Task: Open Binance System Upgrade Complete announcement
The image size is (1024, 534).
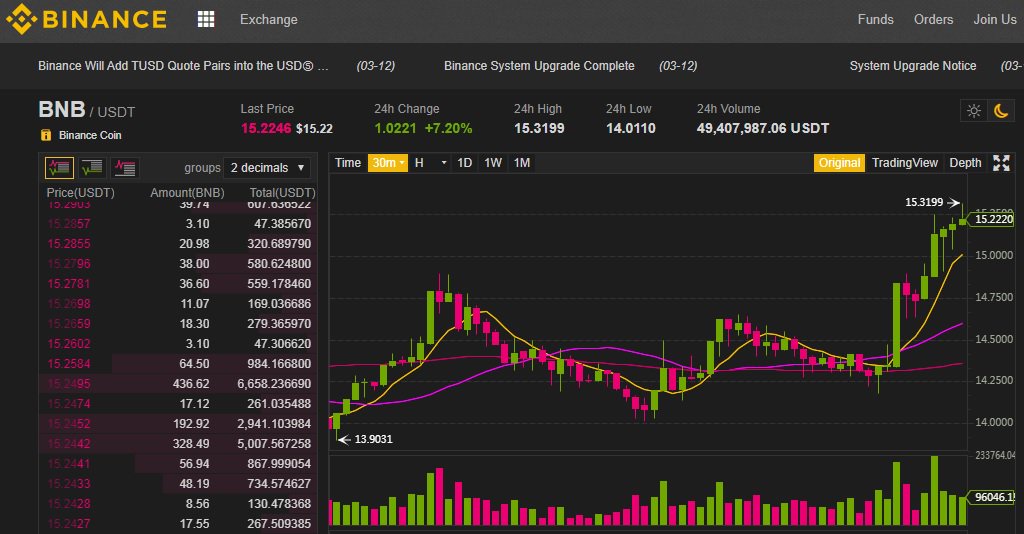Action: (x=539, y=66)
